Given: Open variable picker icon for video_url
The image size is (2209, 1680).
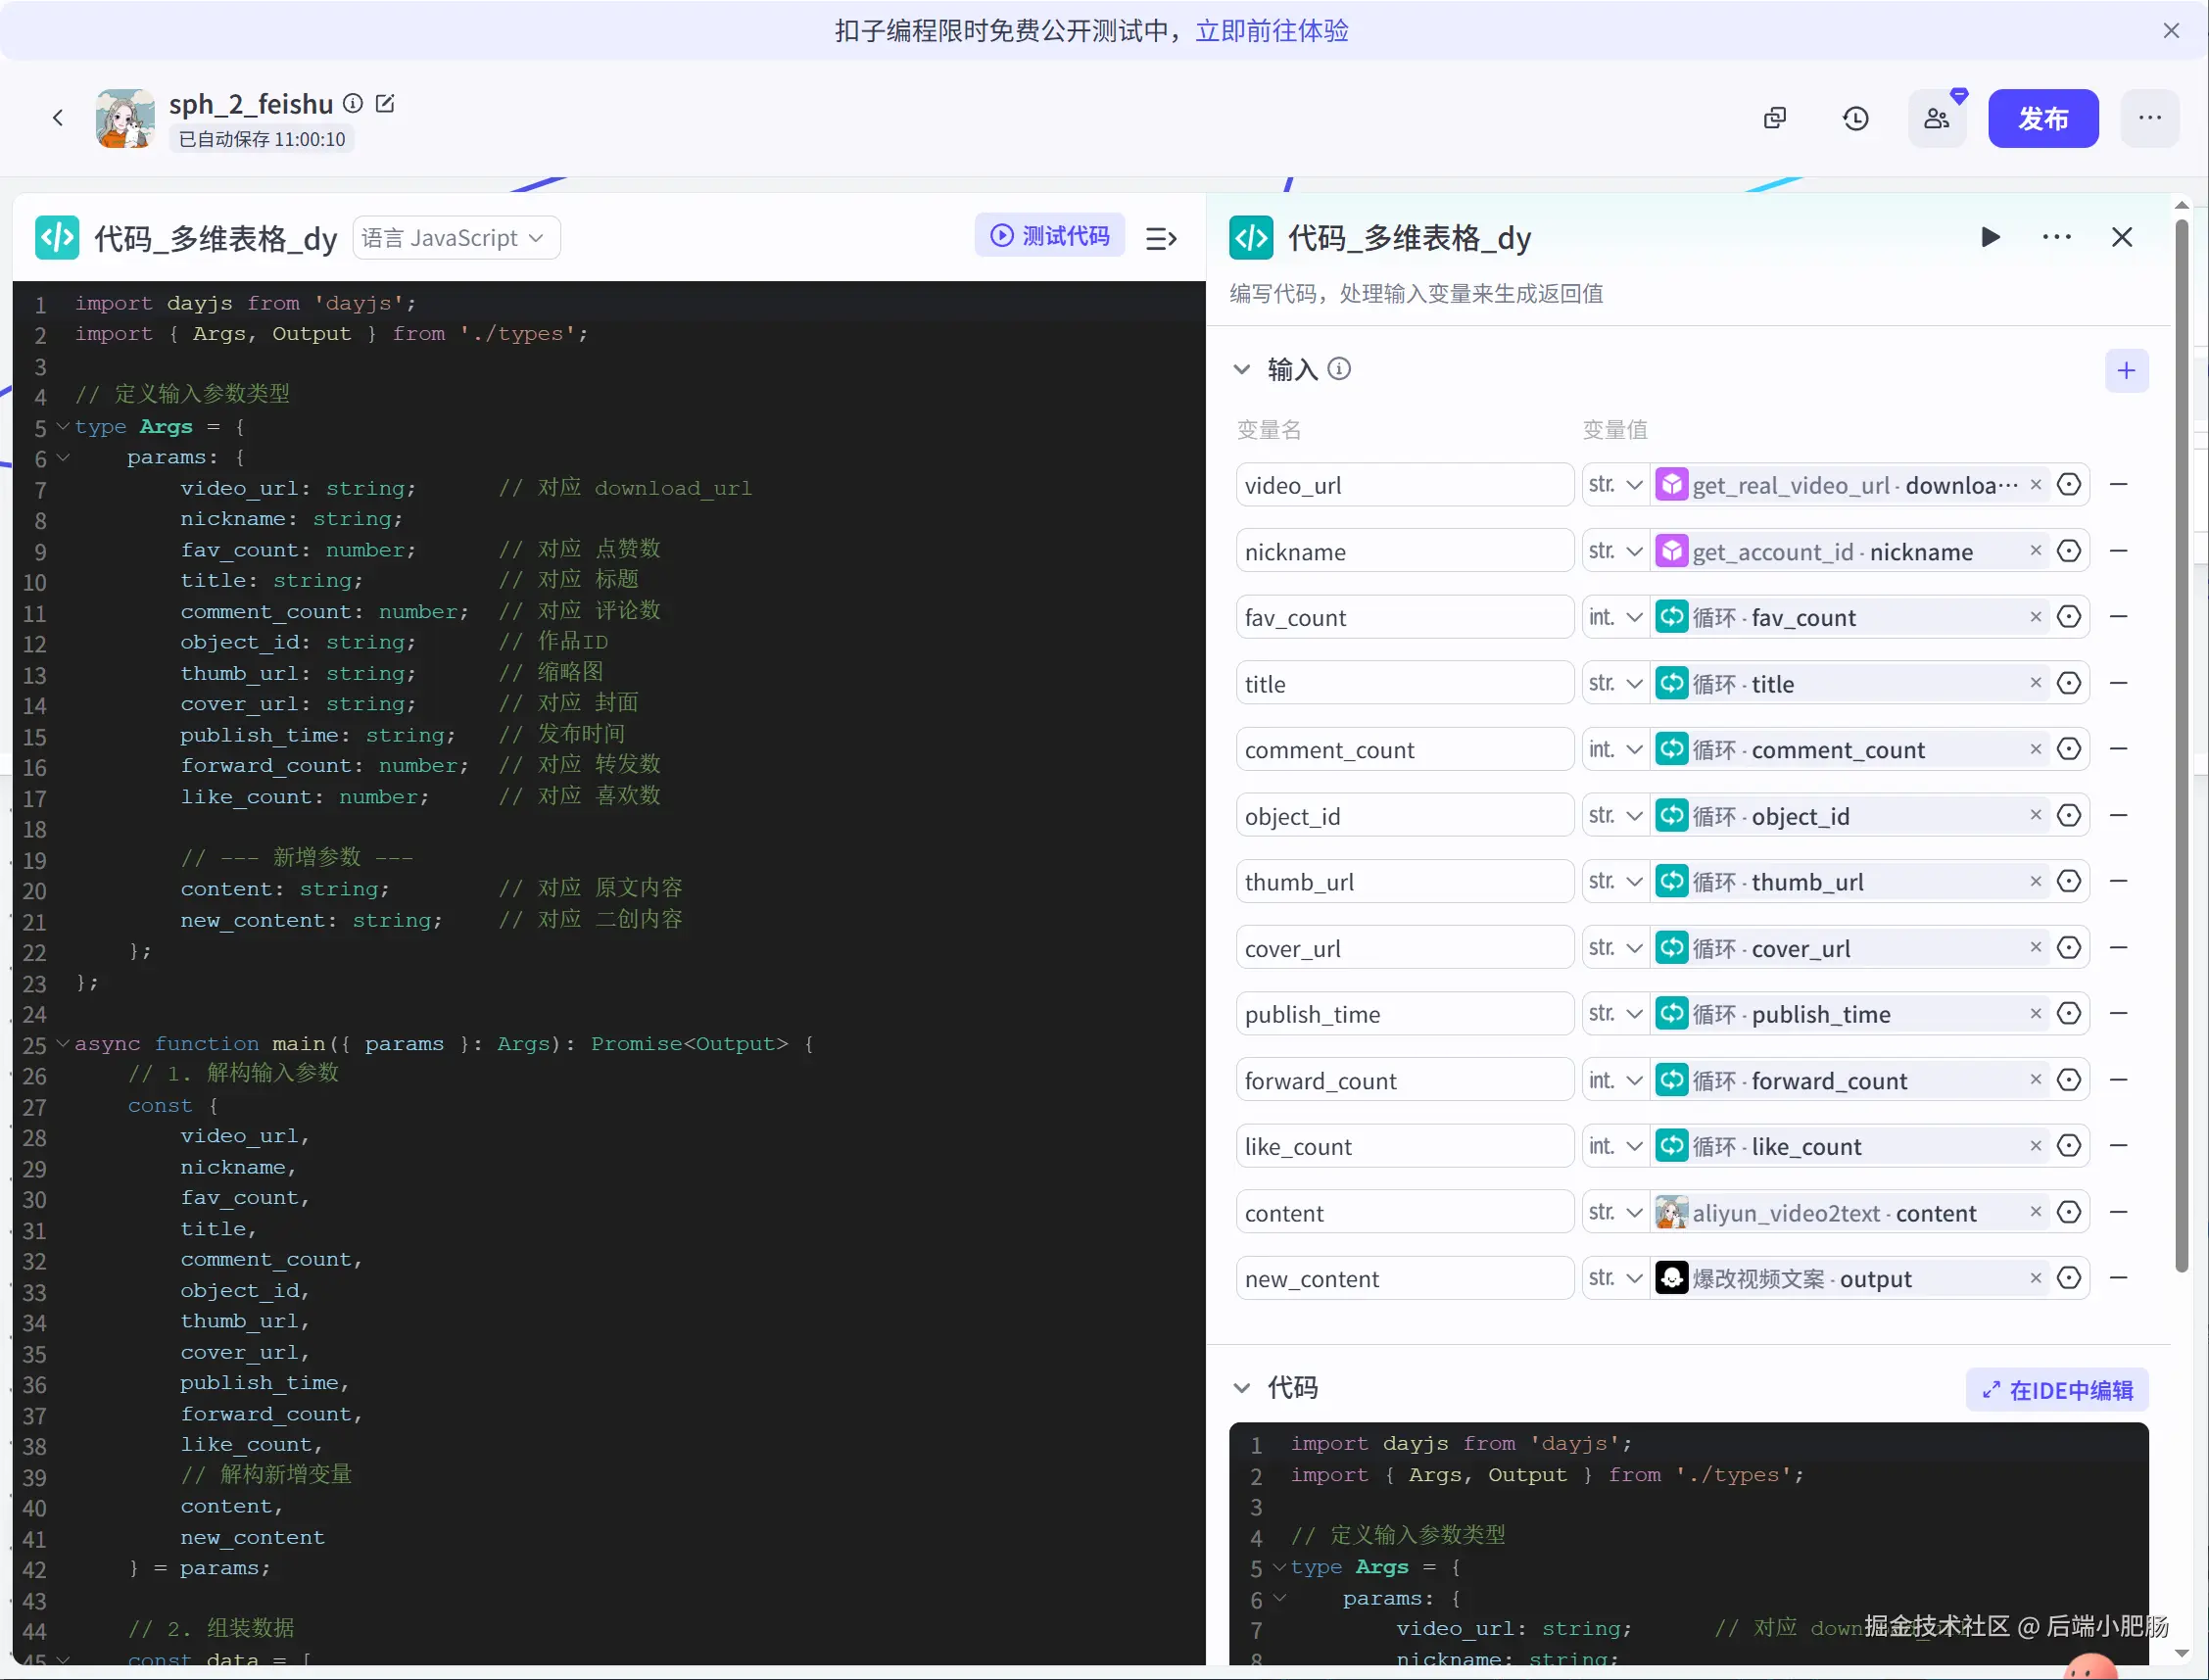Looking at the screenshot, I should (2068, 485).
